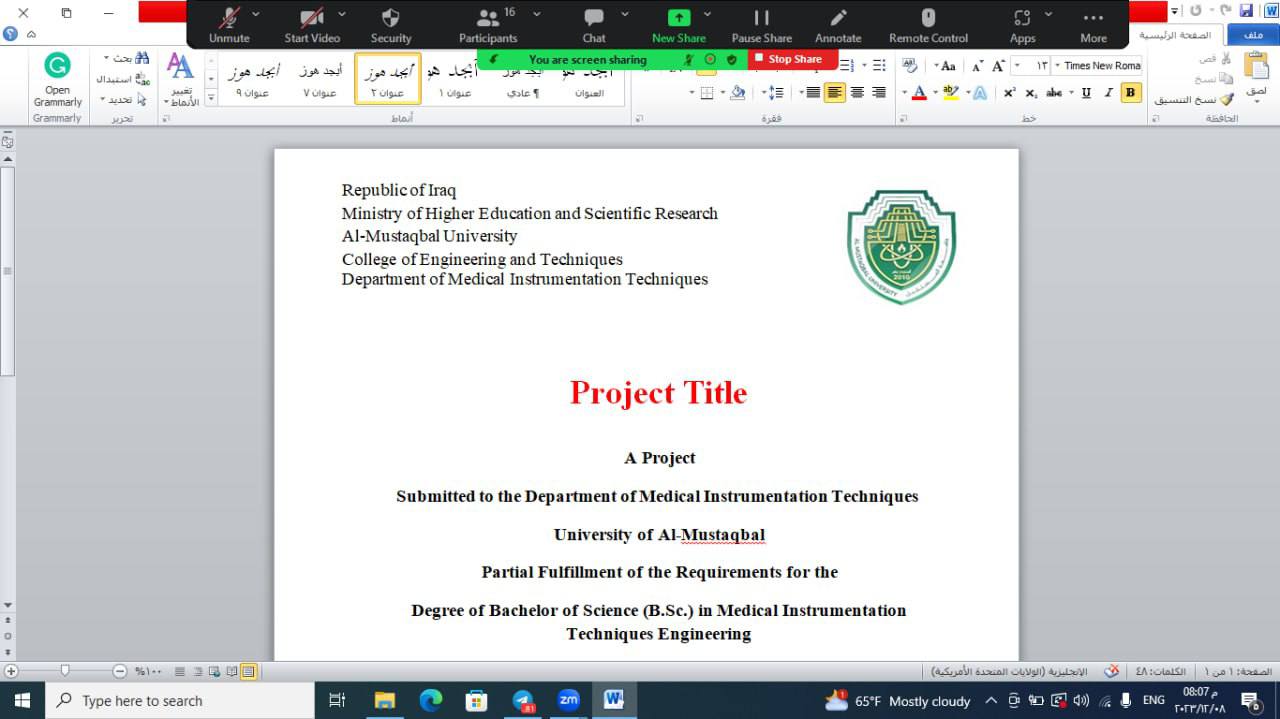Click the Format Painter brush icon

(1226, 99)
